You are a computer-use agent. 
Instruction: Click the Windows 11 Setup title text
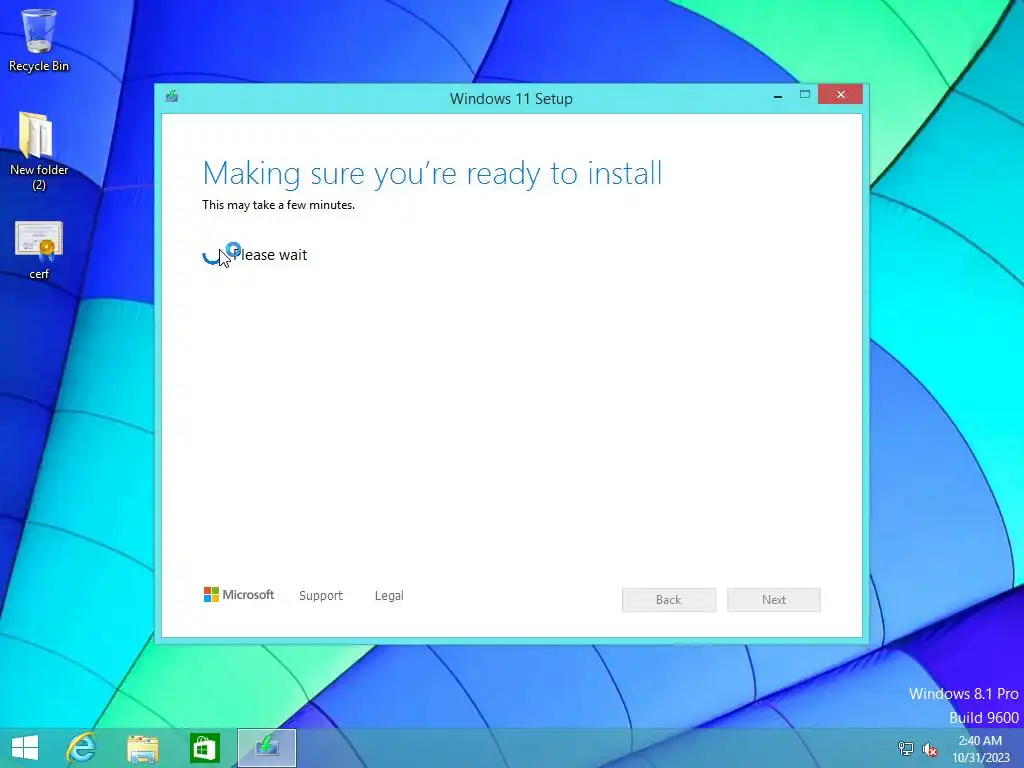click(x=511, y=99)
